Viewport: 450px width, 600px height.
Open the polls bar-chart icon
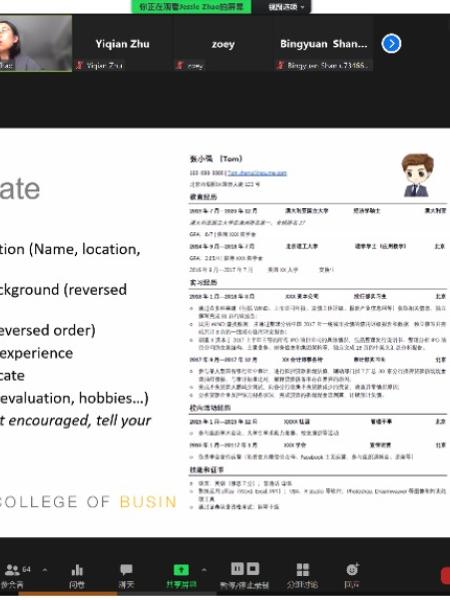coord(77,571)
